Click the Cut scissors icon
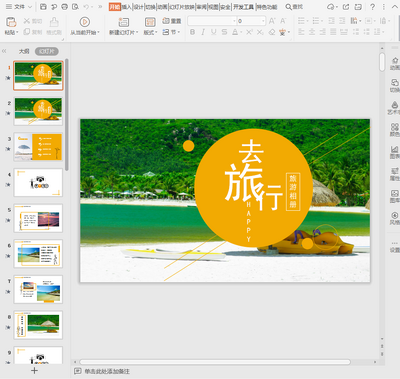The image size is (400, 379). pyautogui.click(x=27, y=21)
